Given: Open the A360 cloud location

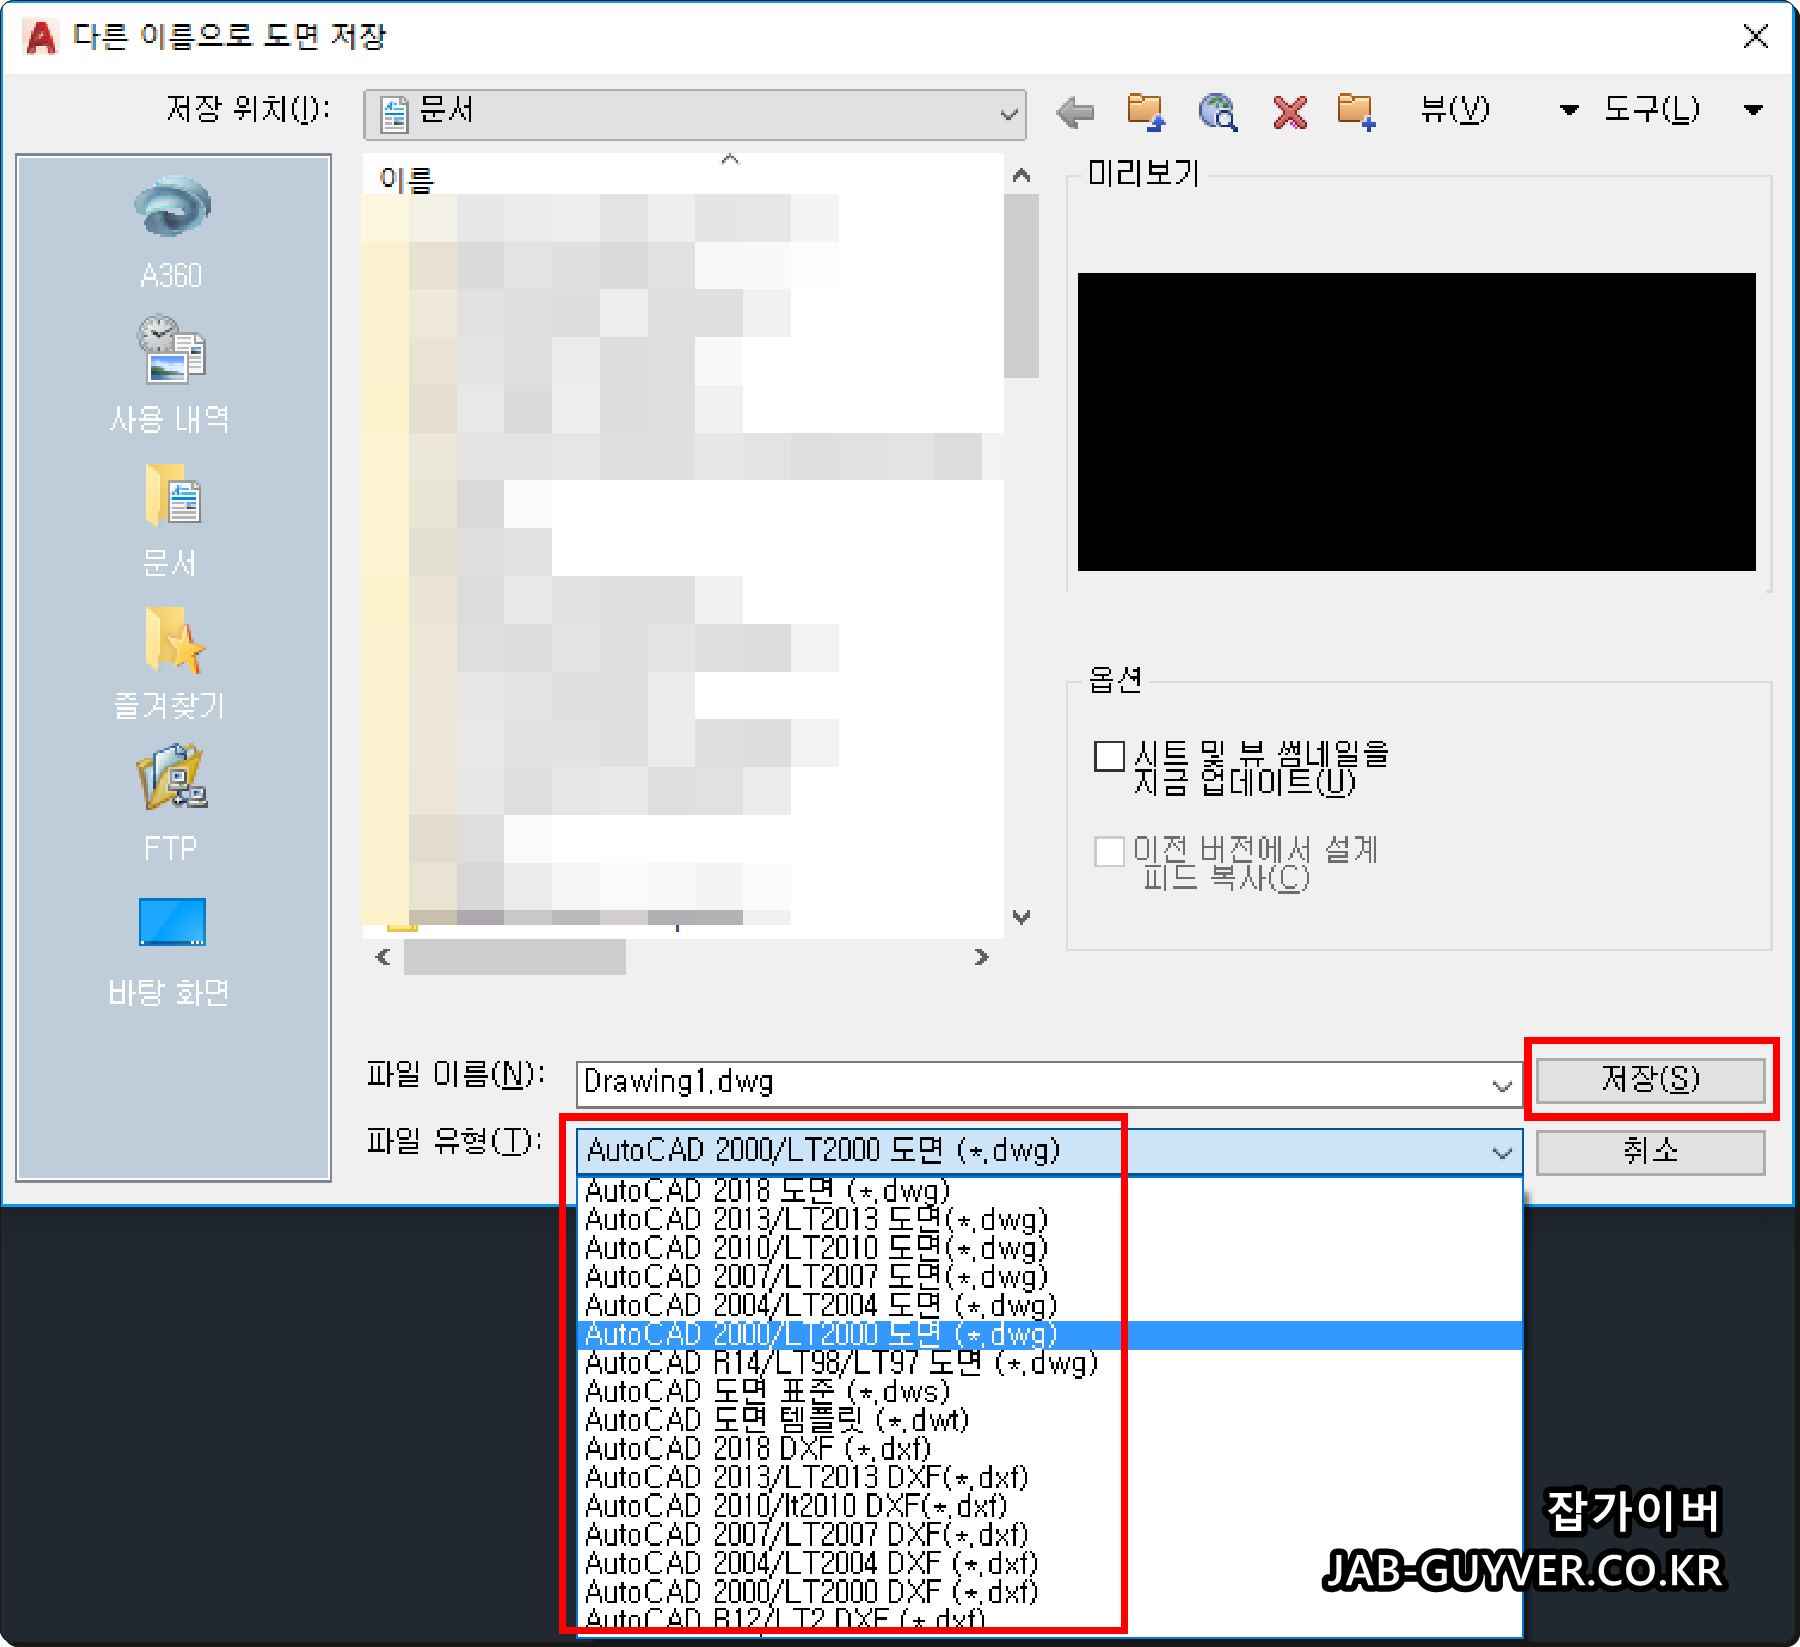Looking at the screenshot, I should pos(171,232).
